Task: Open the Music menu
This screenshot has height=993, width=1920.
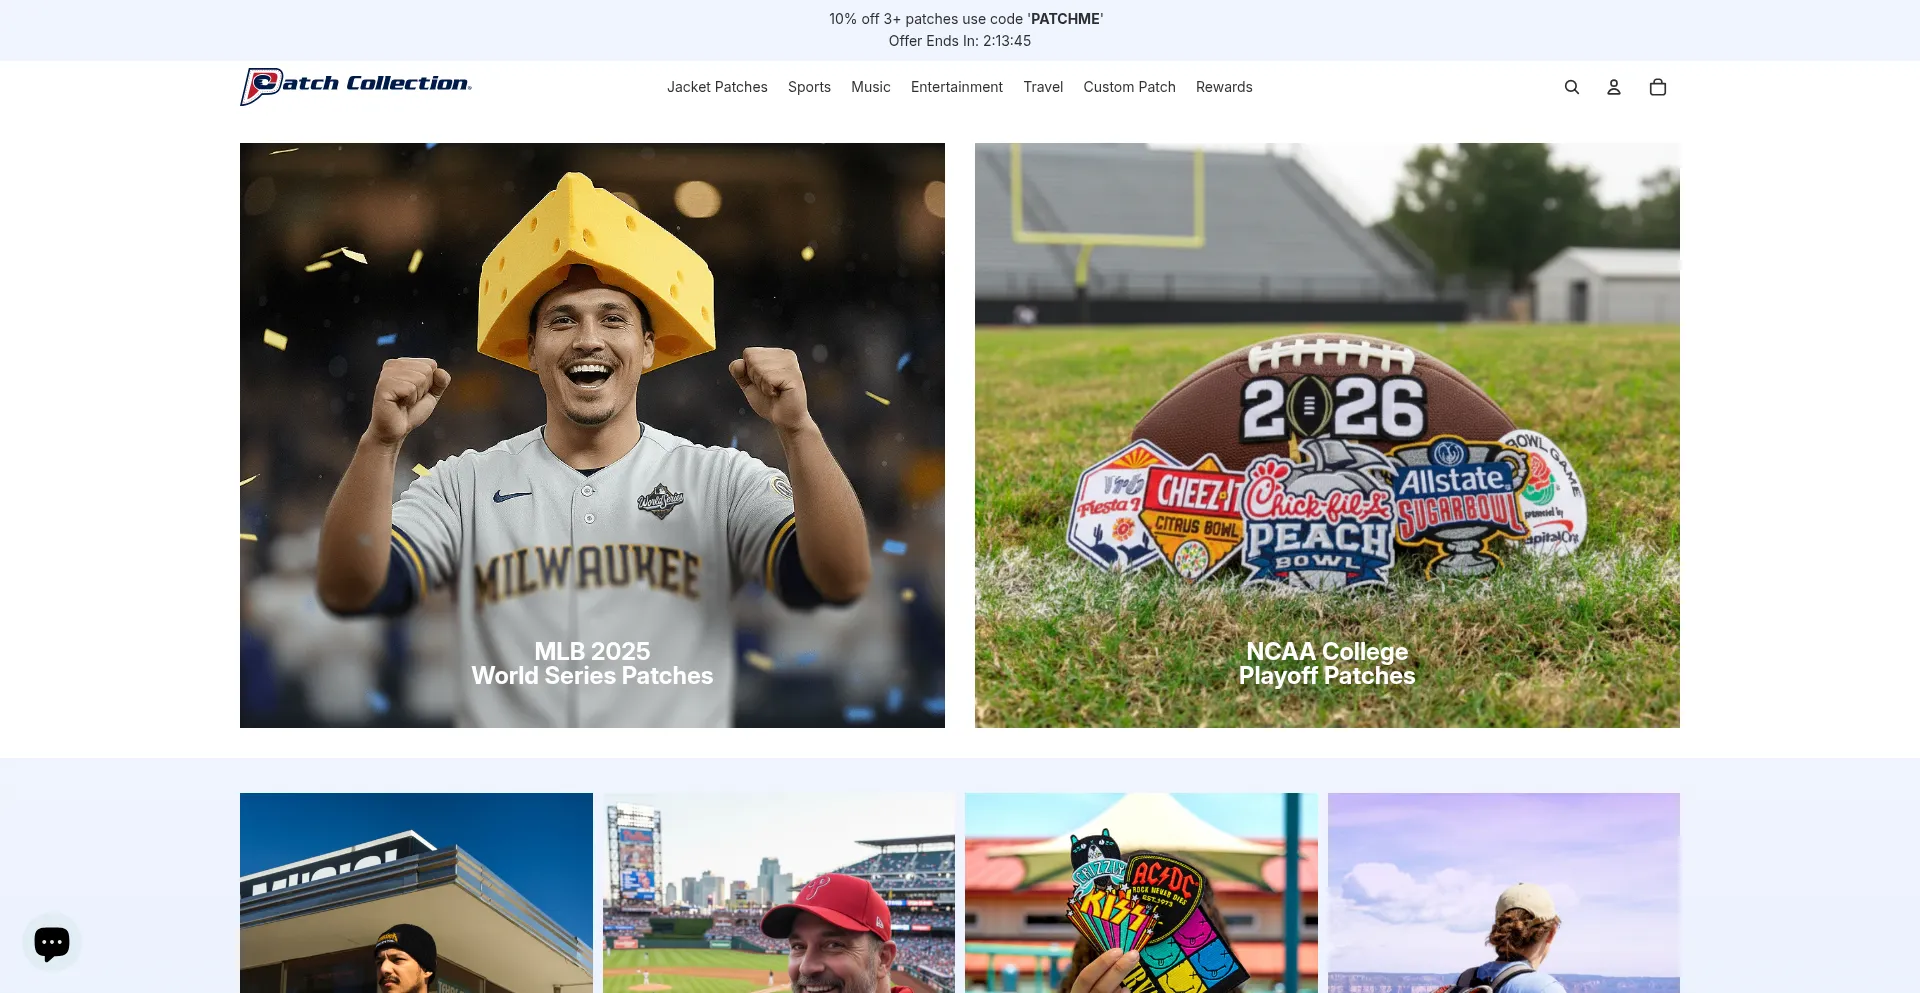Action: (x=871, y=87)
